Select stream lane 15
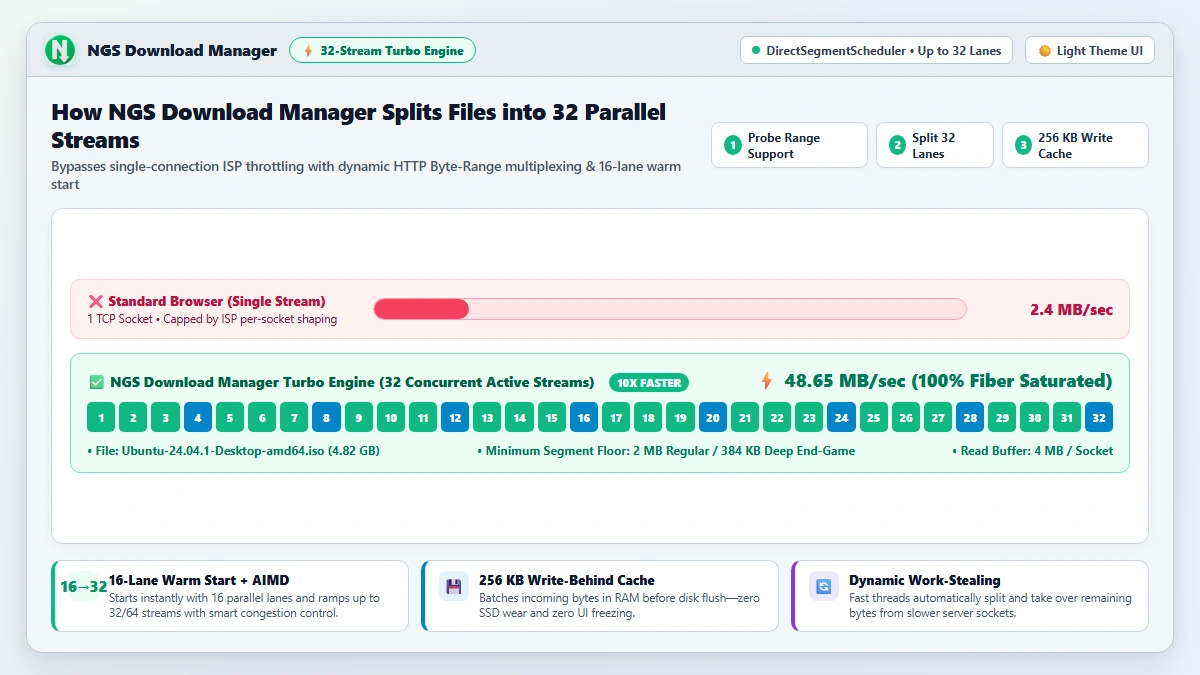This screenshot has height=675, width=1200. (x=552, y=417)
